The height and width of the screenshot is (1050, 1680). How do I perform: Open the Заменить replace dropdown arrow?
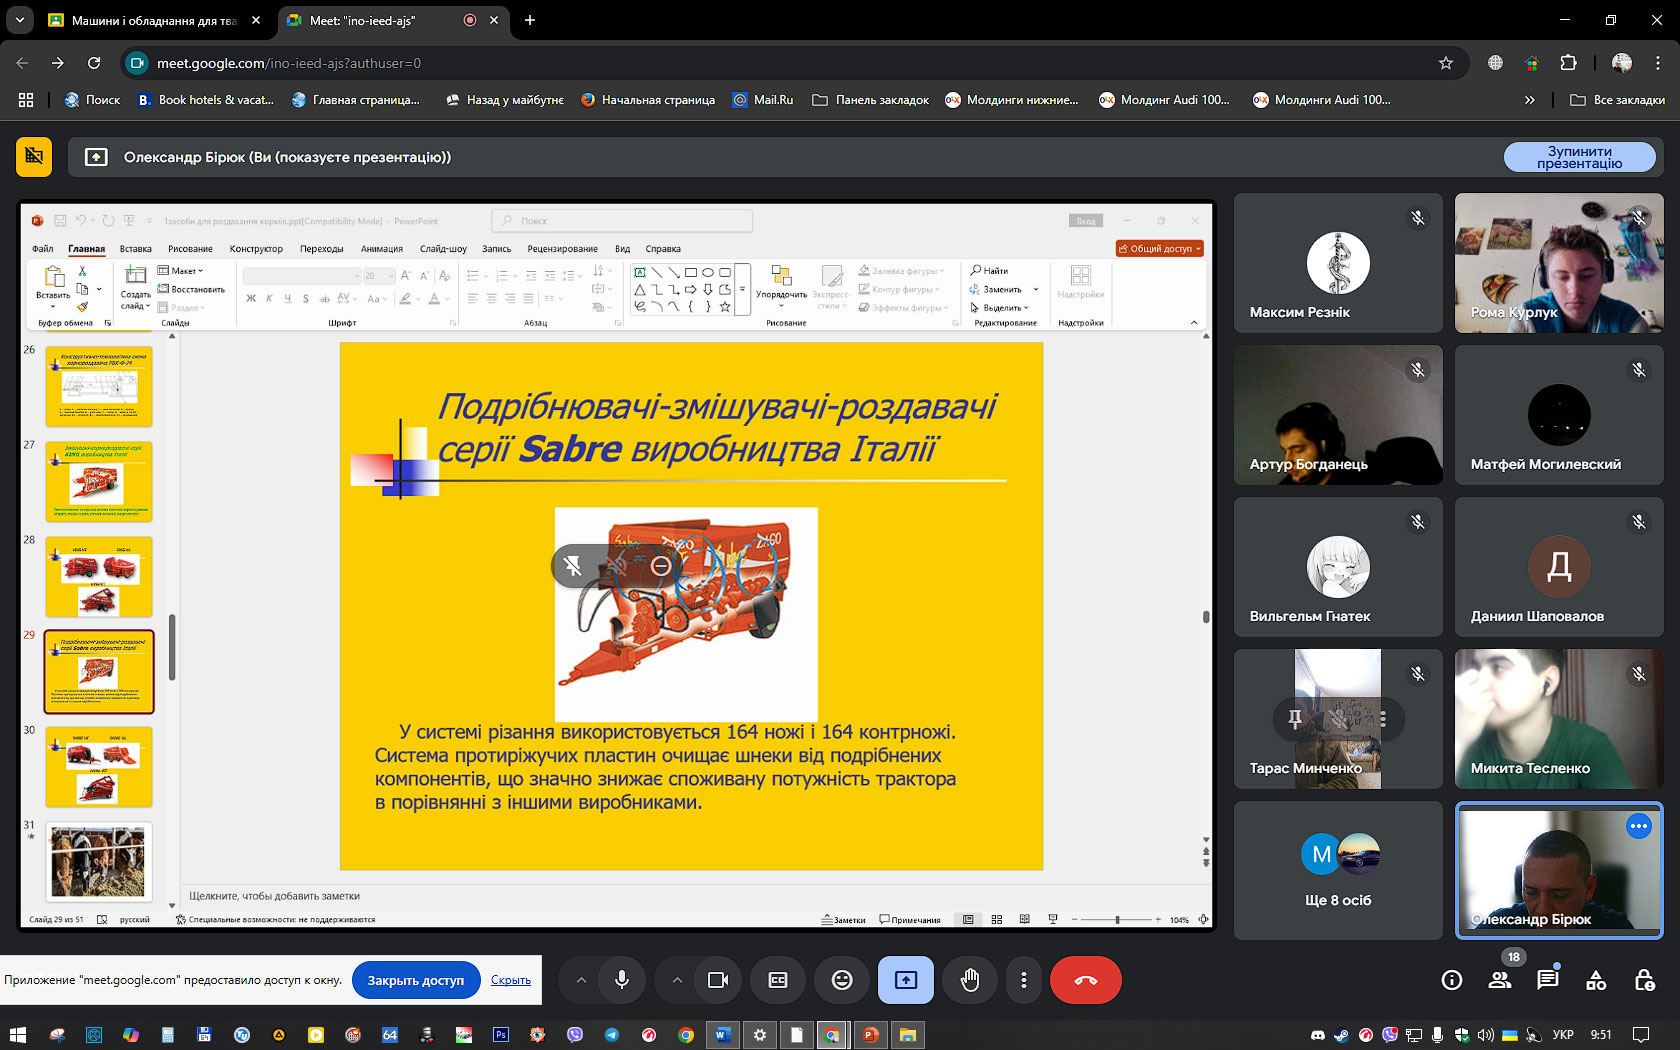1036,289
